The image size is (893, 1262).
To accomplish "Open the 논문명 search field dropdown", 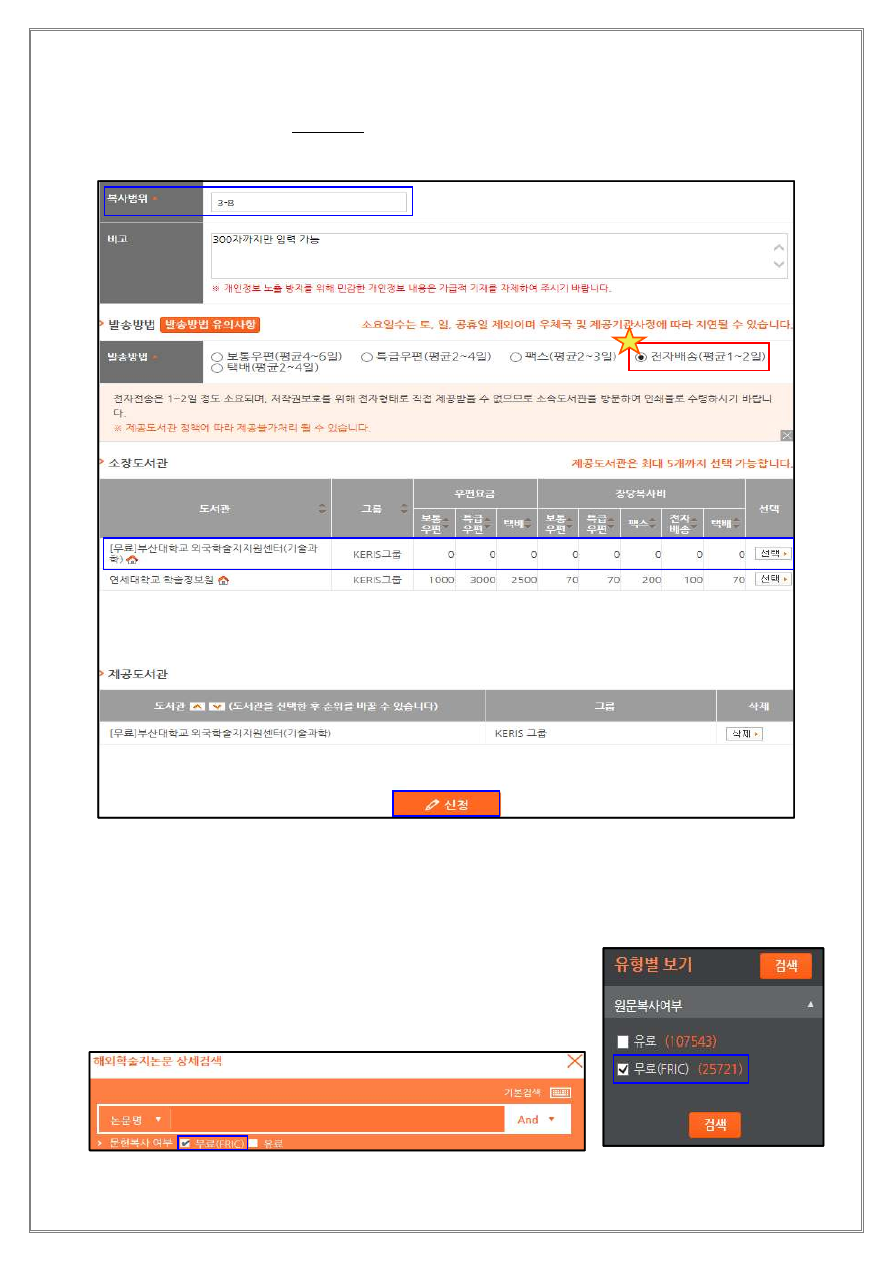I will [134, 1120].
